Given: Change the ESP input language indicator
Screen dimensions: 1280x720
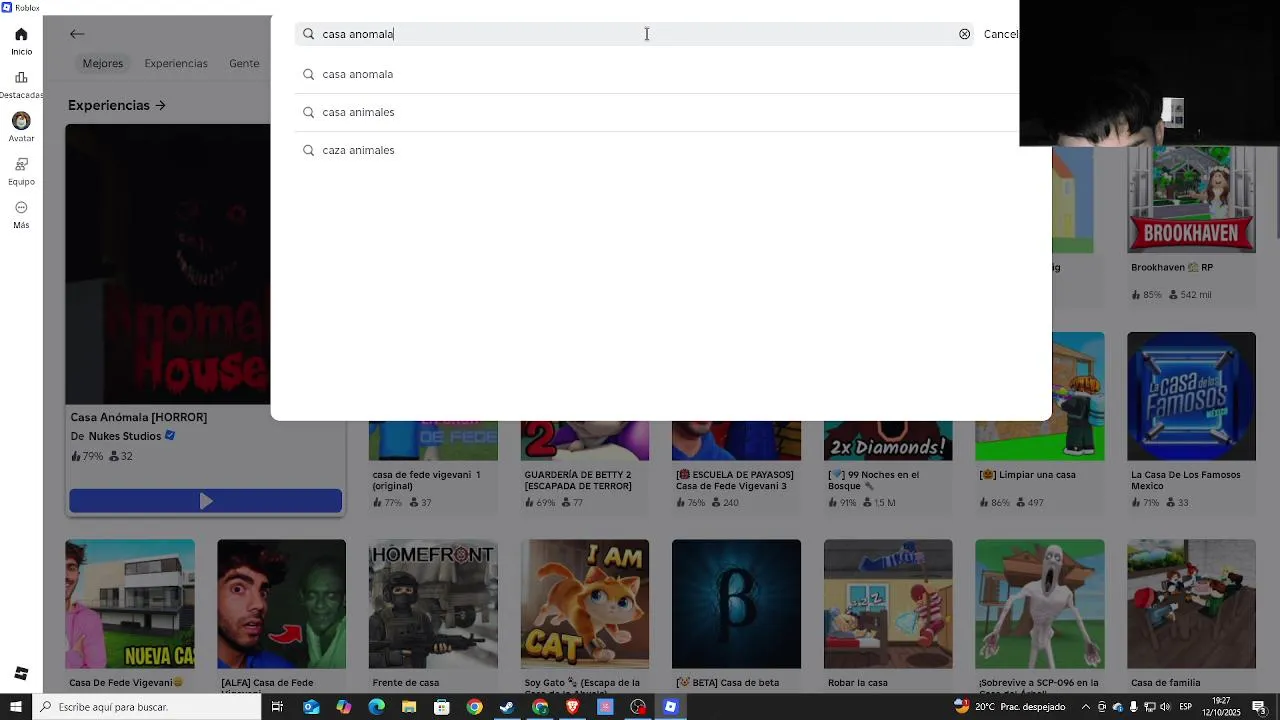Looking at the screenshot, I should pos(1187,707).
